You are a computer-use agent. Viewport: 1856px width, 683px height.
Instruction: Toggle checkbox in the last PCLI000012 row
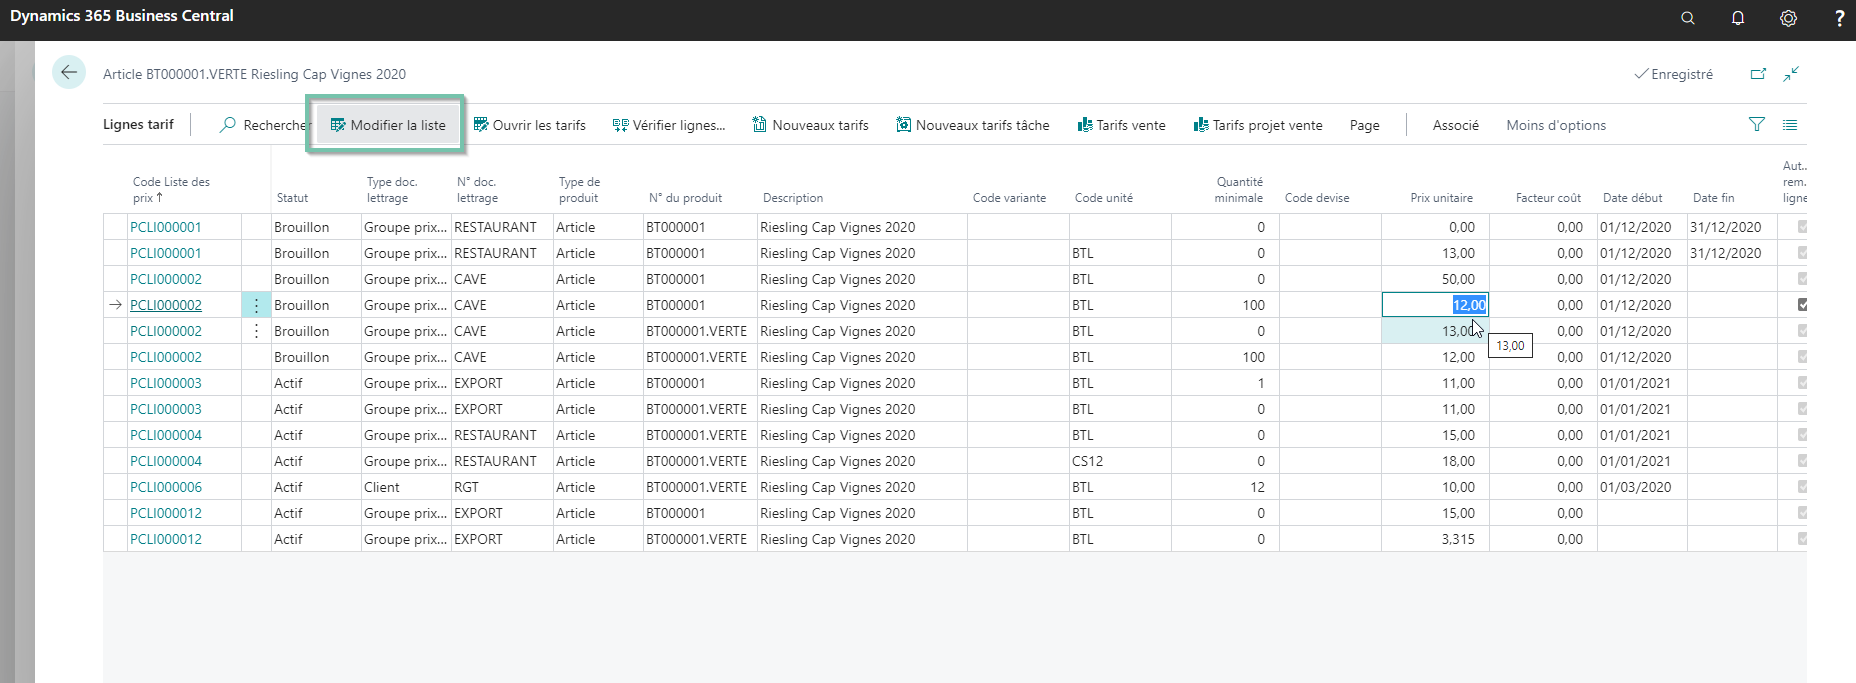[x=1802, y=539]
